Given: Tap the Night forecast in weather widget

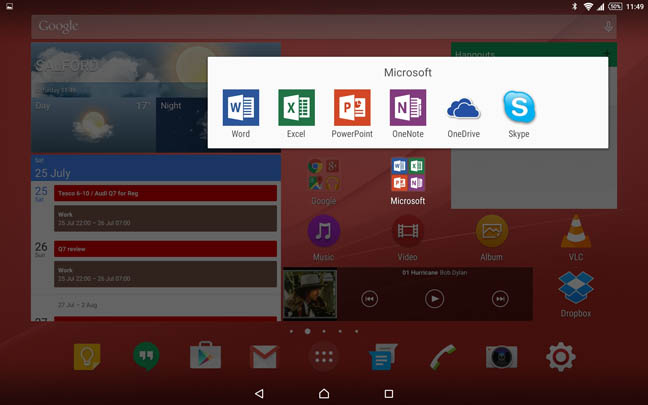Looking at the screenshot, I should (182, 125).
